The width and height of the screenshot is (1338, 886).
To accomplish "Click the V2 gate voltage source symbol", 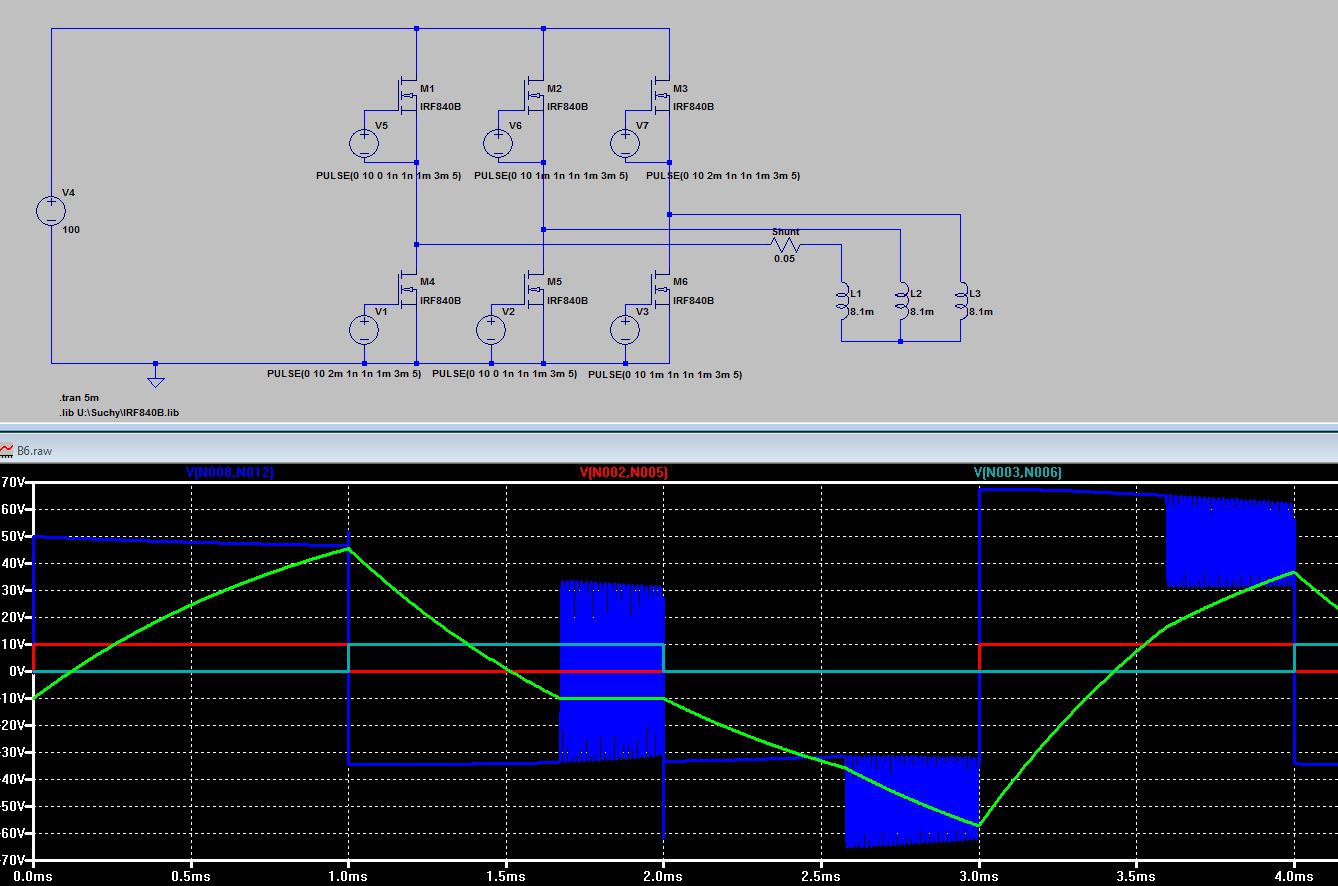I will pyautogui.click(x=491, y=329).
